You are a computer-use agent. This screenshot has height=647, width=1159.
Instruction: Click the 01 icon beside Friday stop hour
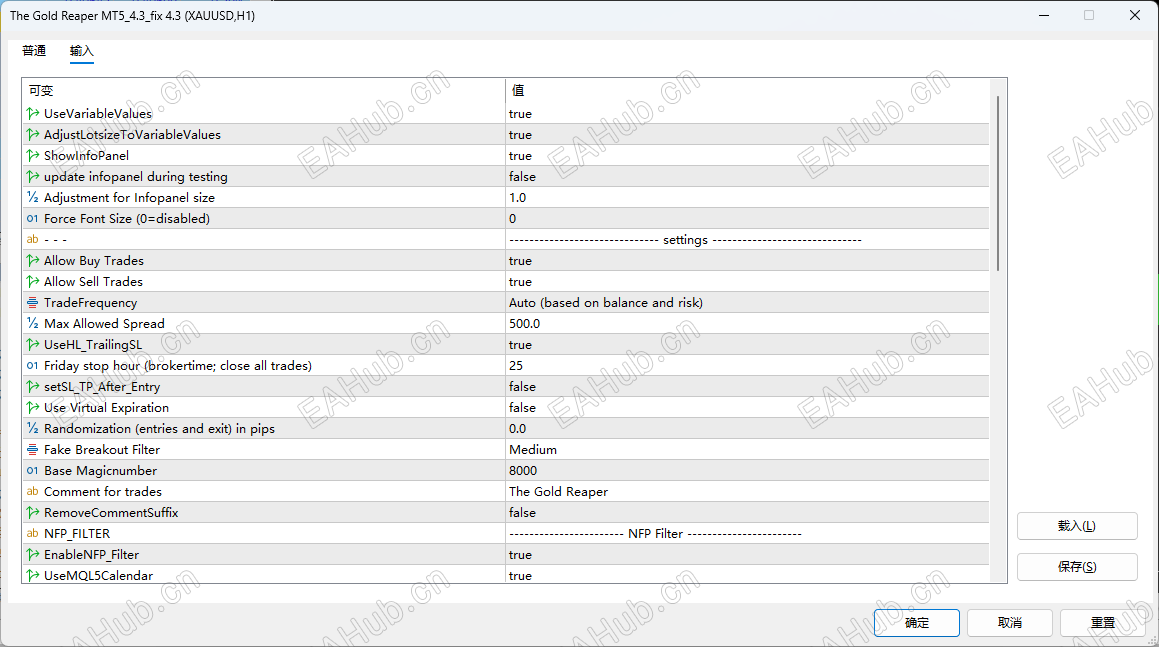click(x=33, y=365)
